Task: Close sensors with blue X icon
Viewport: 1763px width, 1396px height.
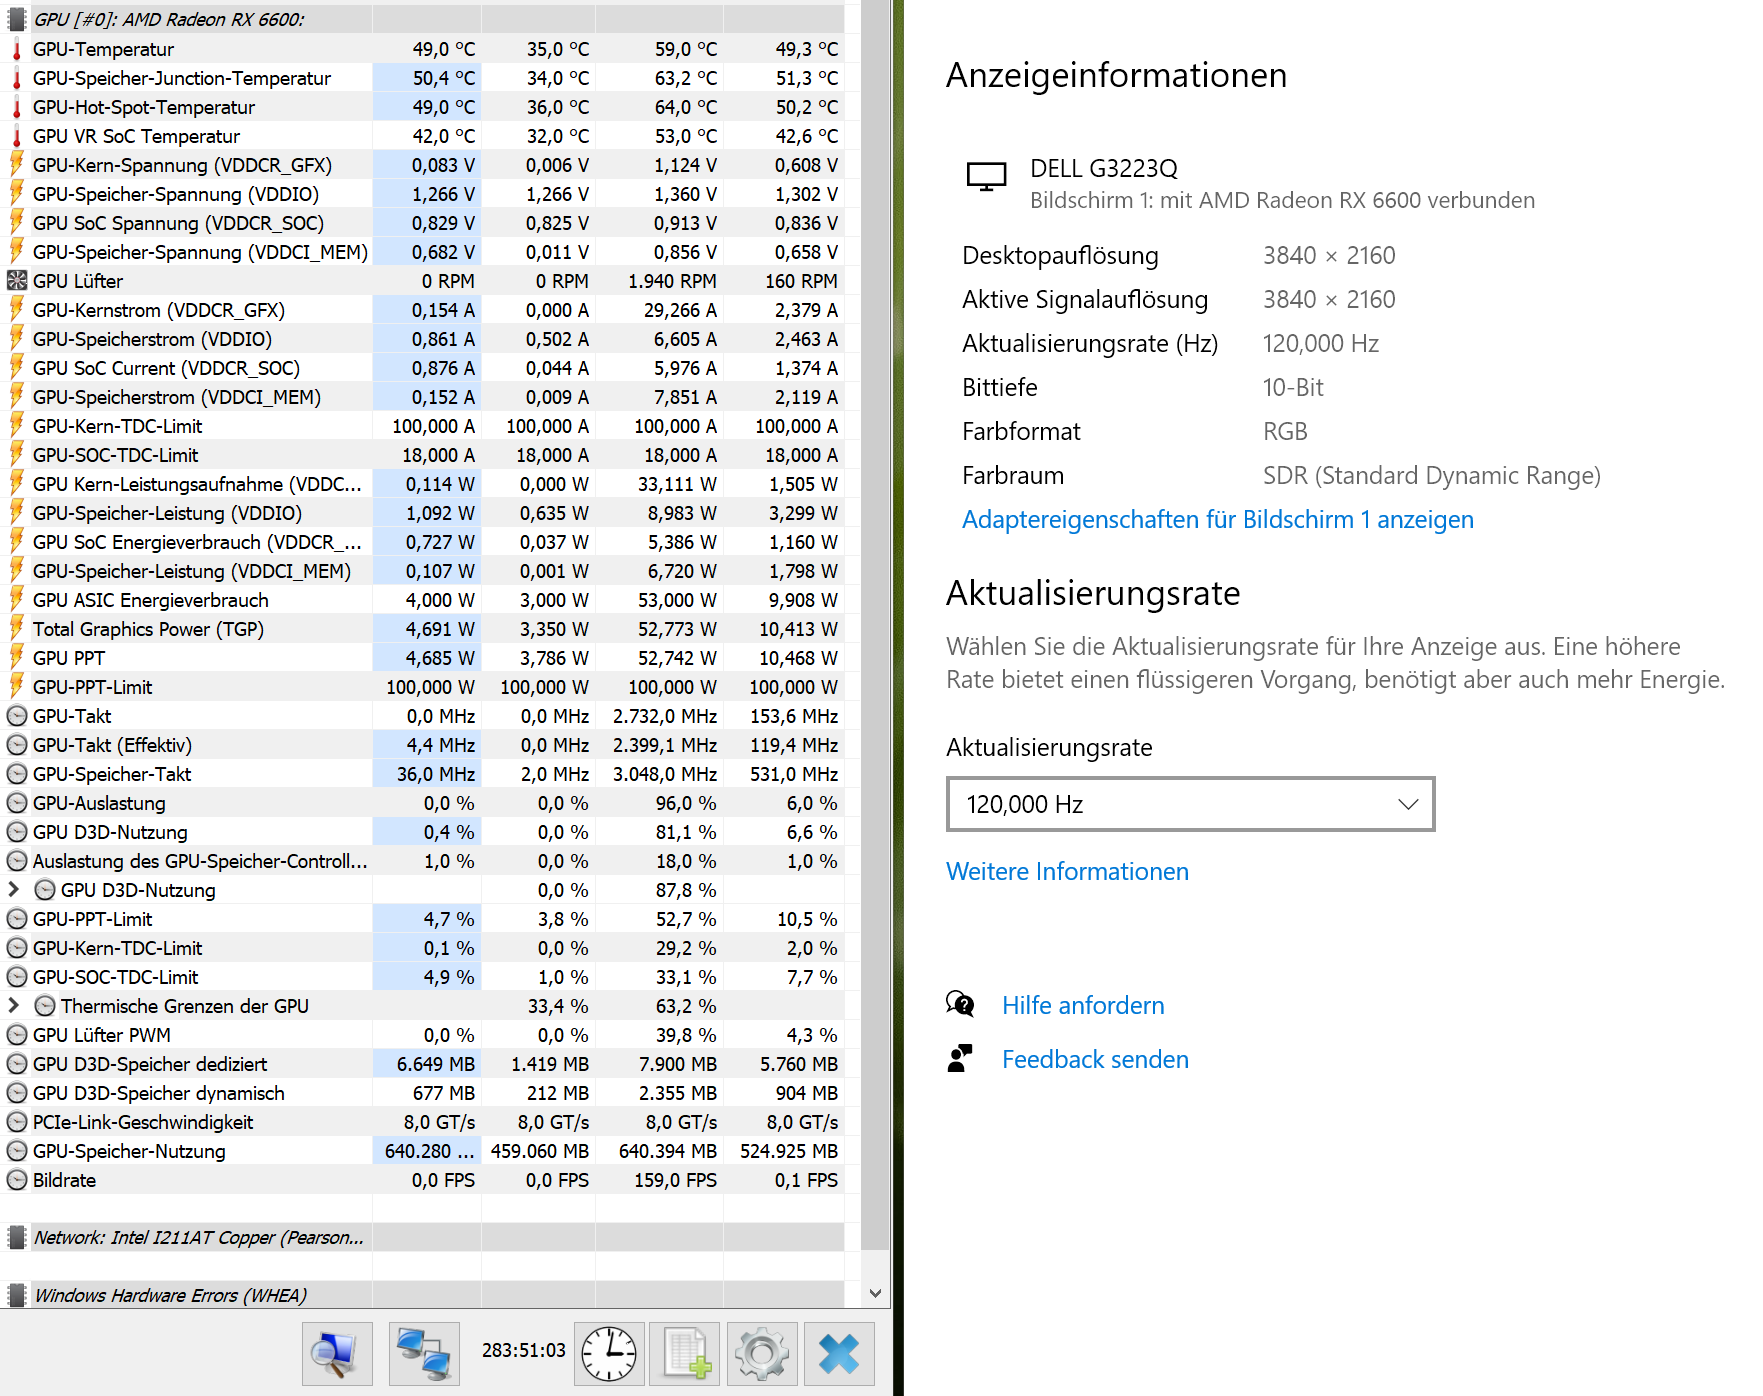Action: click(x=839, y=1354)
